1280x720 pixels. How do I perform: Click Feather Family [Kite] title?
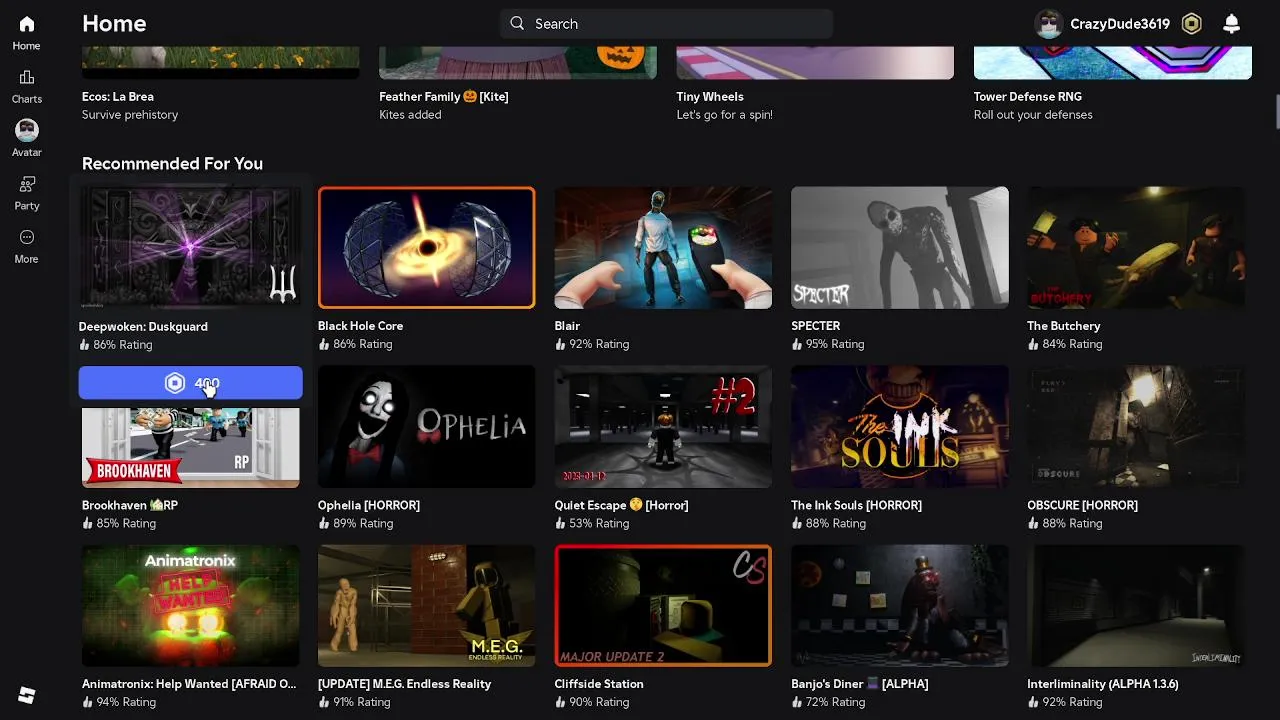pos(444,97)
